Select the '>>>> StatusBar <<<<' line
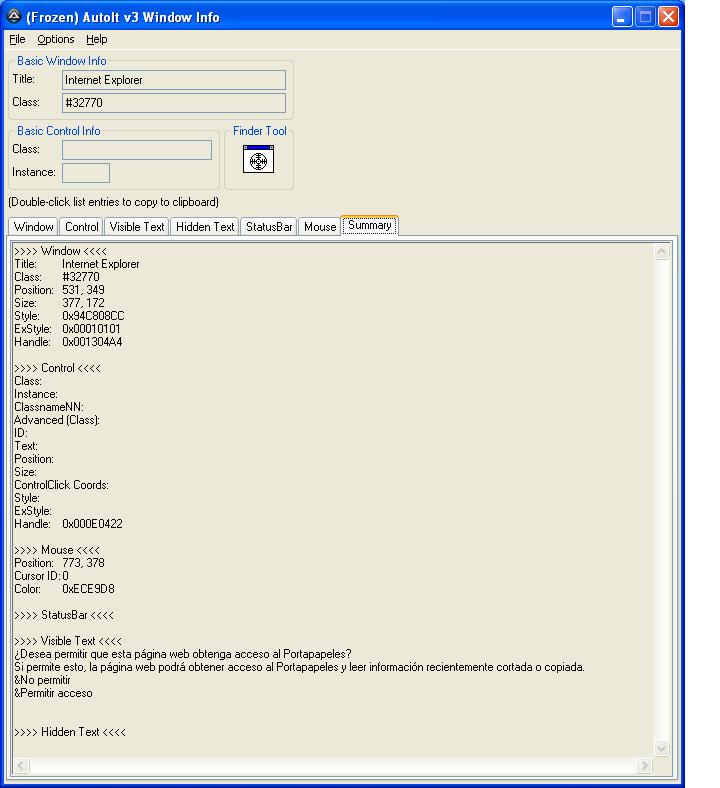 (64, 615)
